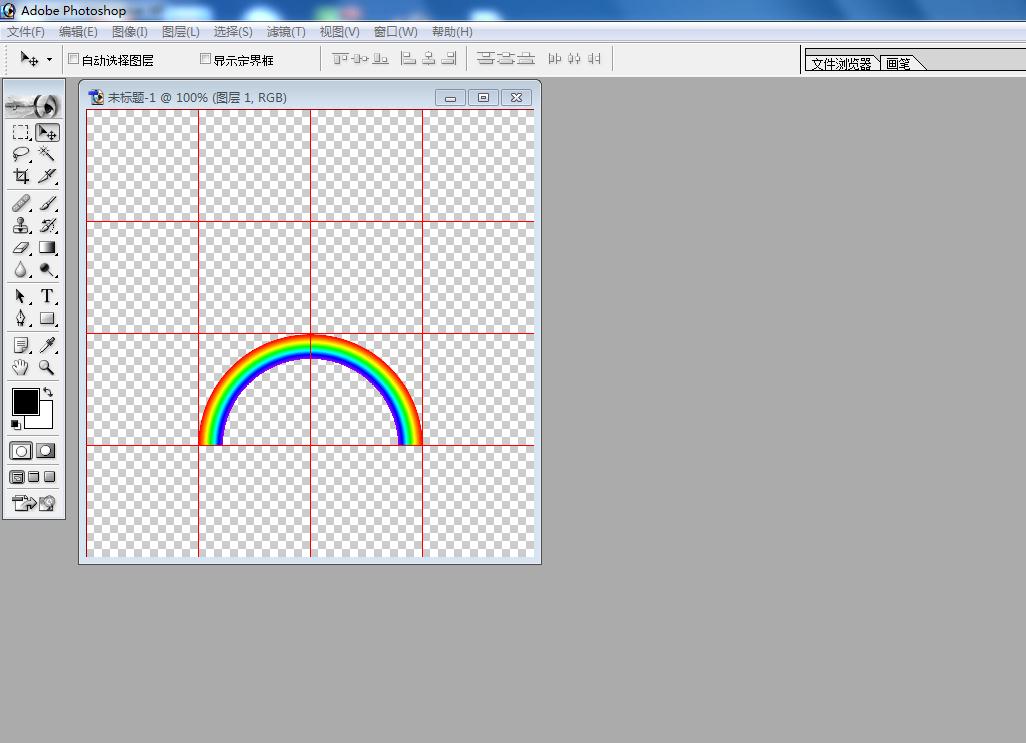Viewport: 1026px width, 743px height.
Task: Switch to Quick Mask mode
Action: point(46,451)
